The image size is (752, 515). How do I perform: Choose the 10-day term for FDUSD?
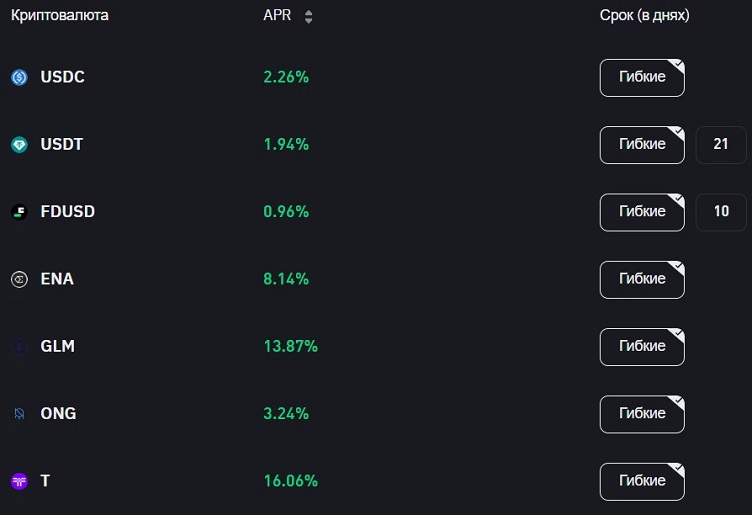[721, 212]
